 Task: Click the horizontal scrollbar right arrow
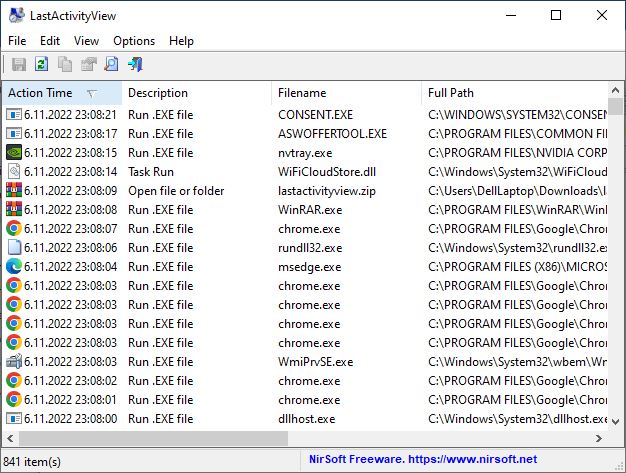pyautogui.click(x=599, y=438)
